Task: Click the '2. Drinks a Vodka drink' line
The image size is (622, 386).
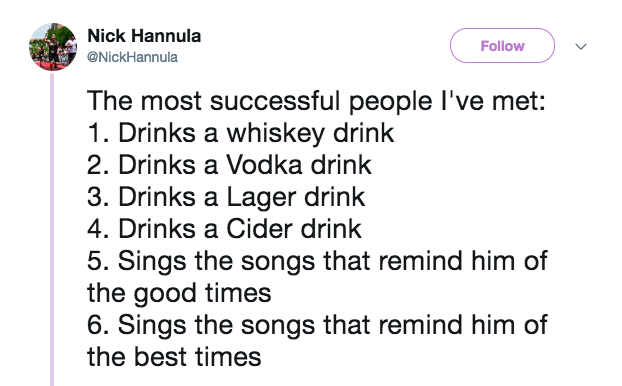Action: click(x=229, y=165)
